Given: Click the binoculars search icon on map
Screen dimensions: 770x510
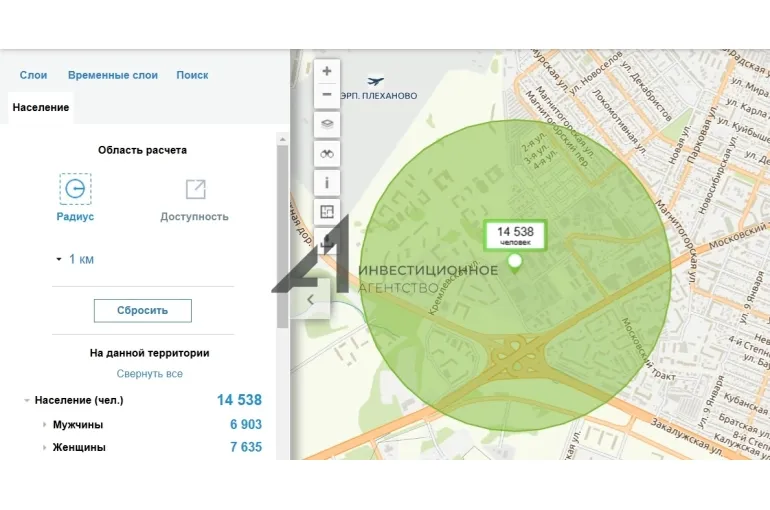Looking at the screenshot, I should [x=327, y=154].
